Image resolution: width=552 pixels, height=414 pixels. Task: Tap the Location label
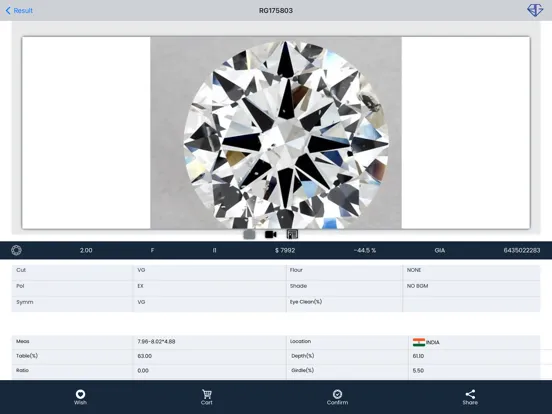300,341
